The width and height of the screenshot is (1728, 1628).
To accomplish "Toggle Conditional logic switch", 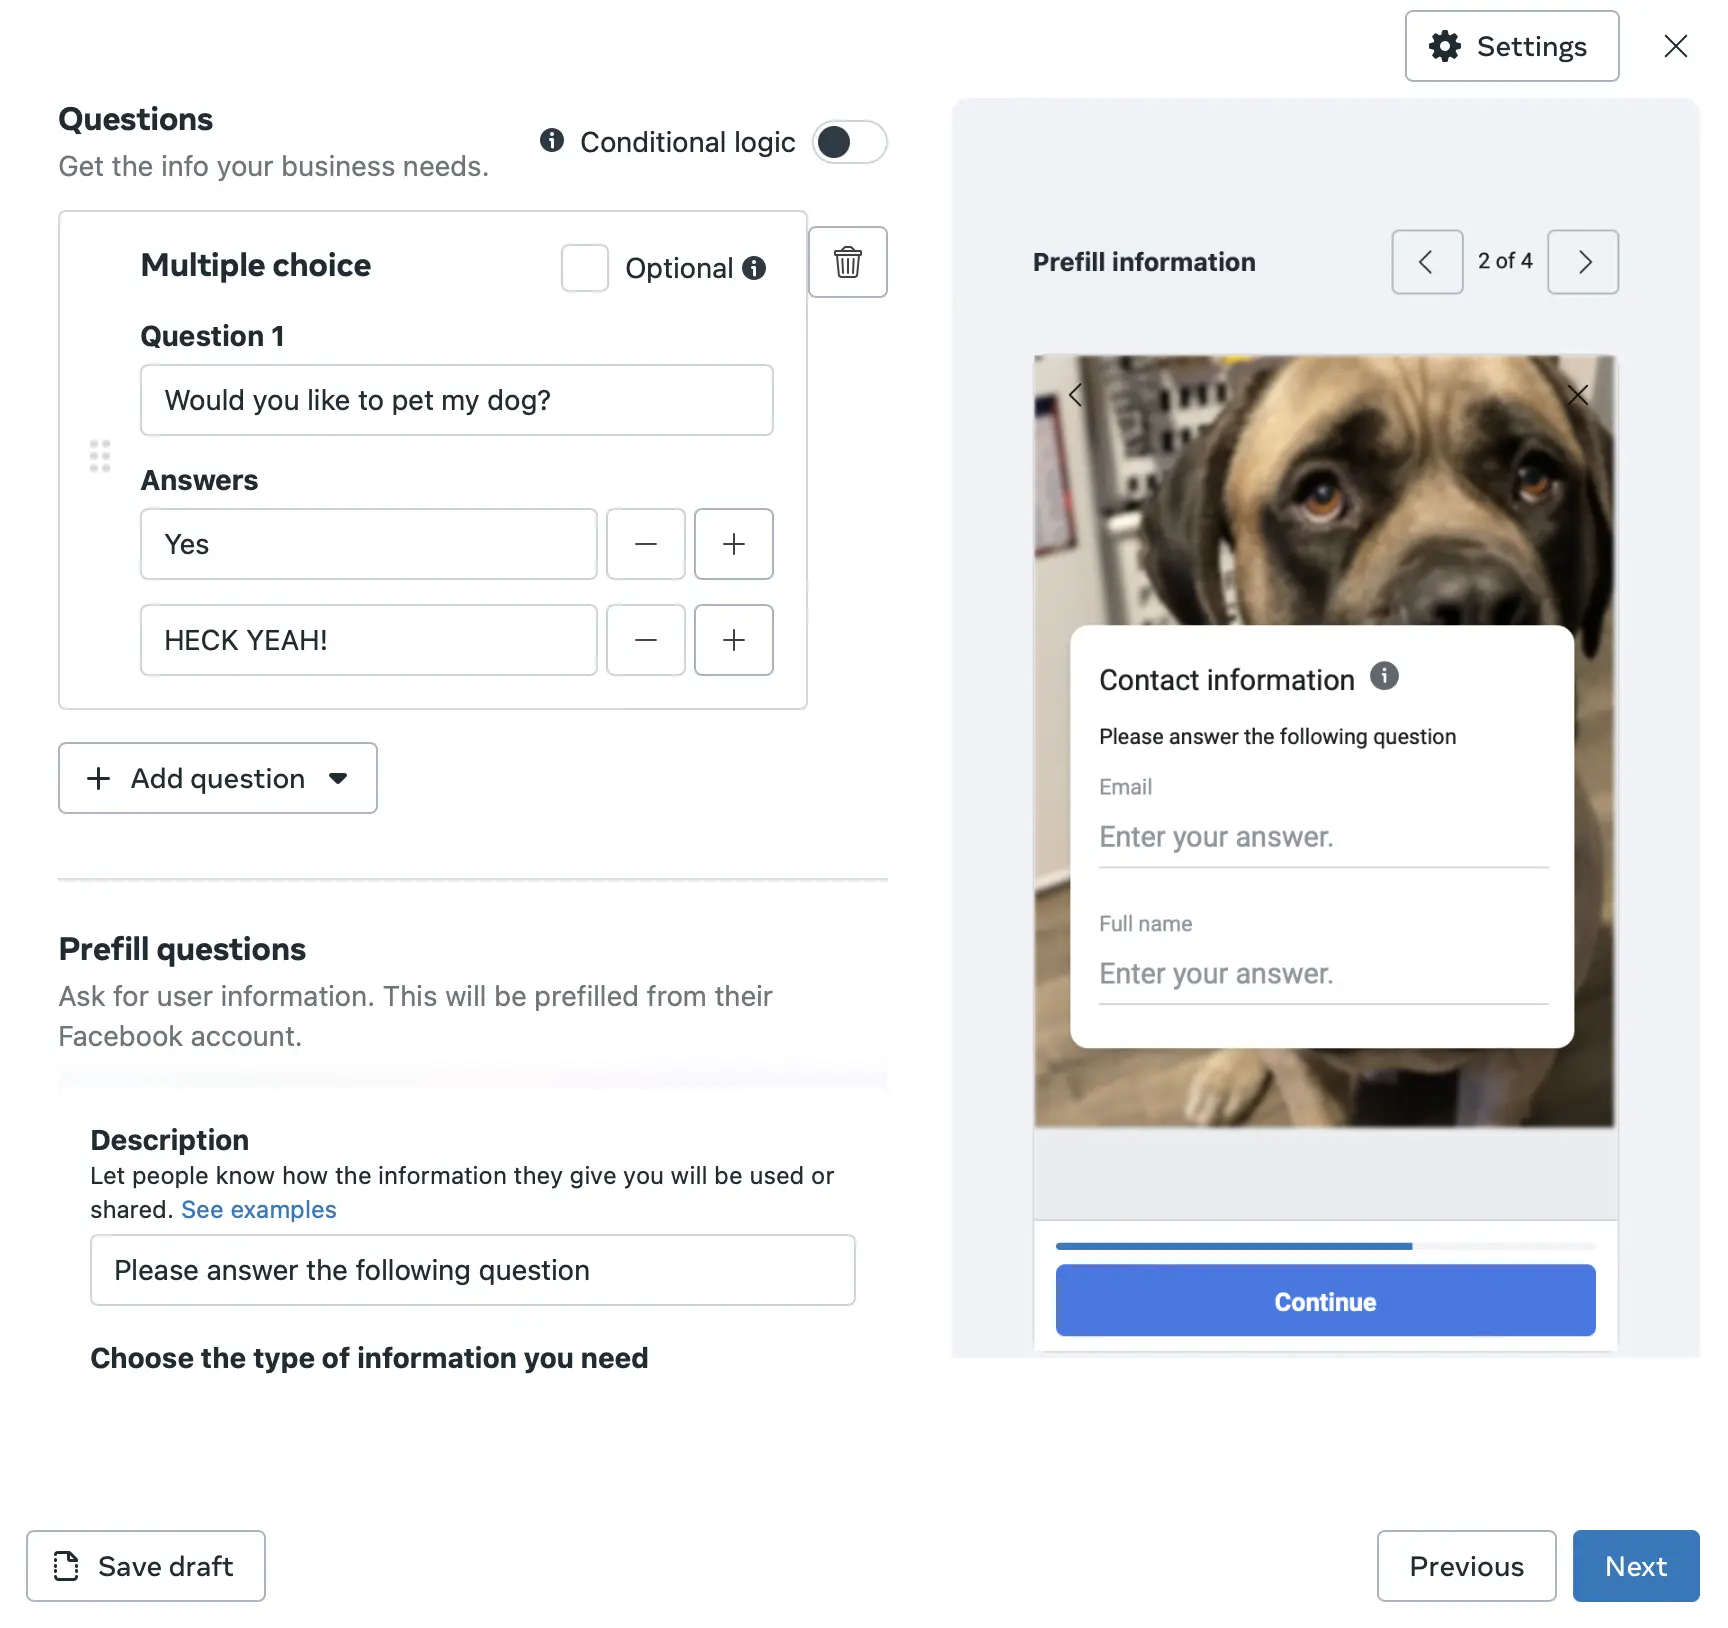I will (849, 142).
